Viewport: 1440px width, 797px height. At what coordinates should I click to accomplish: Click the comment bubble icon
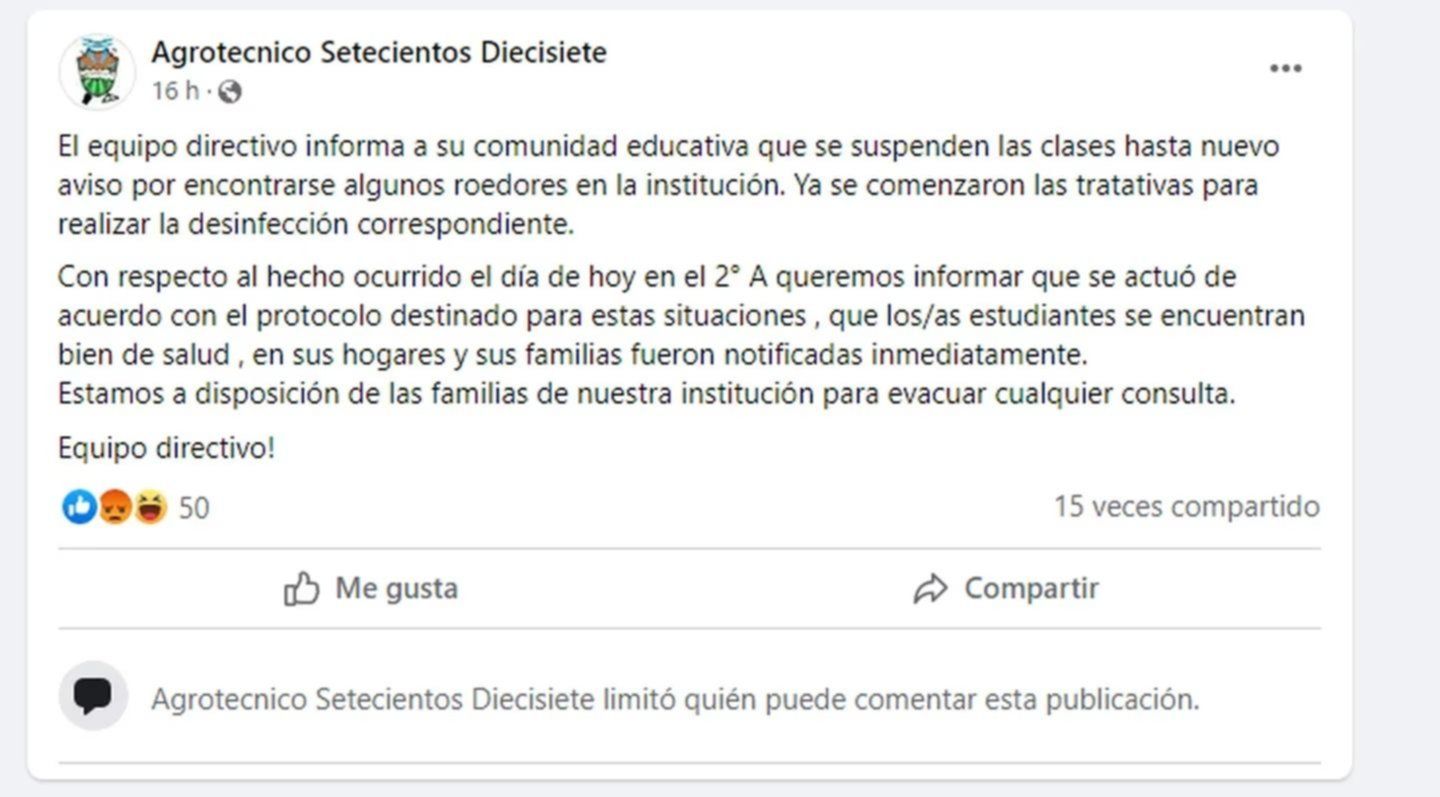(x=93, y=695)
